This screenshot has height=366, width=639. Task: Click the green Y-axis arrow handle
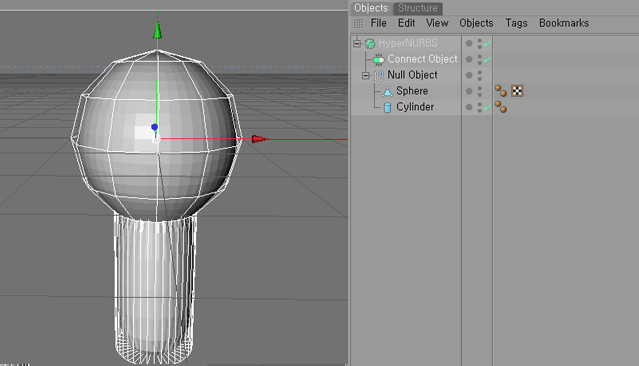pos(157,31)
